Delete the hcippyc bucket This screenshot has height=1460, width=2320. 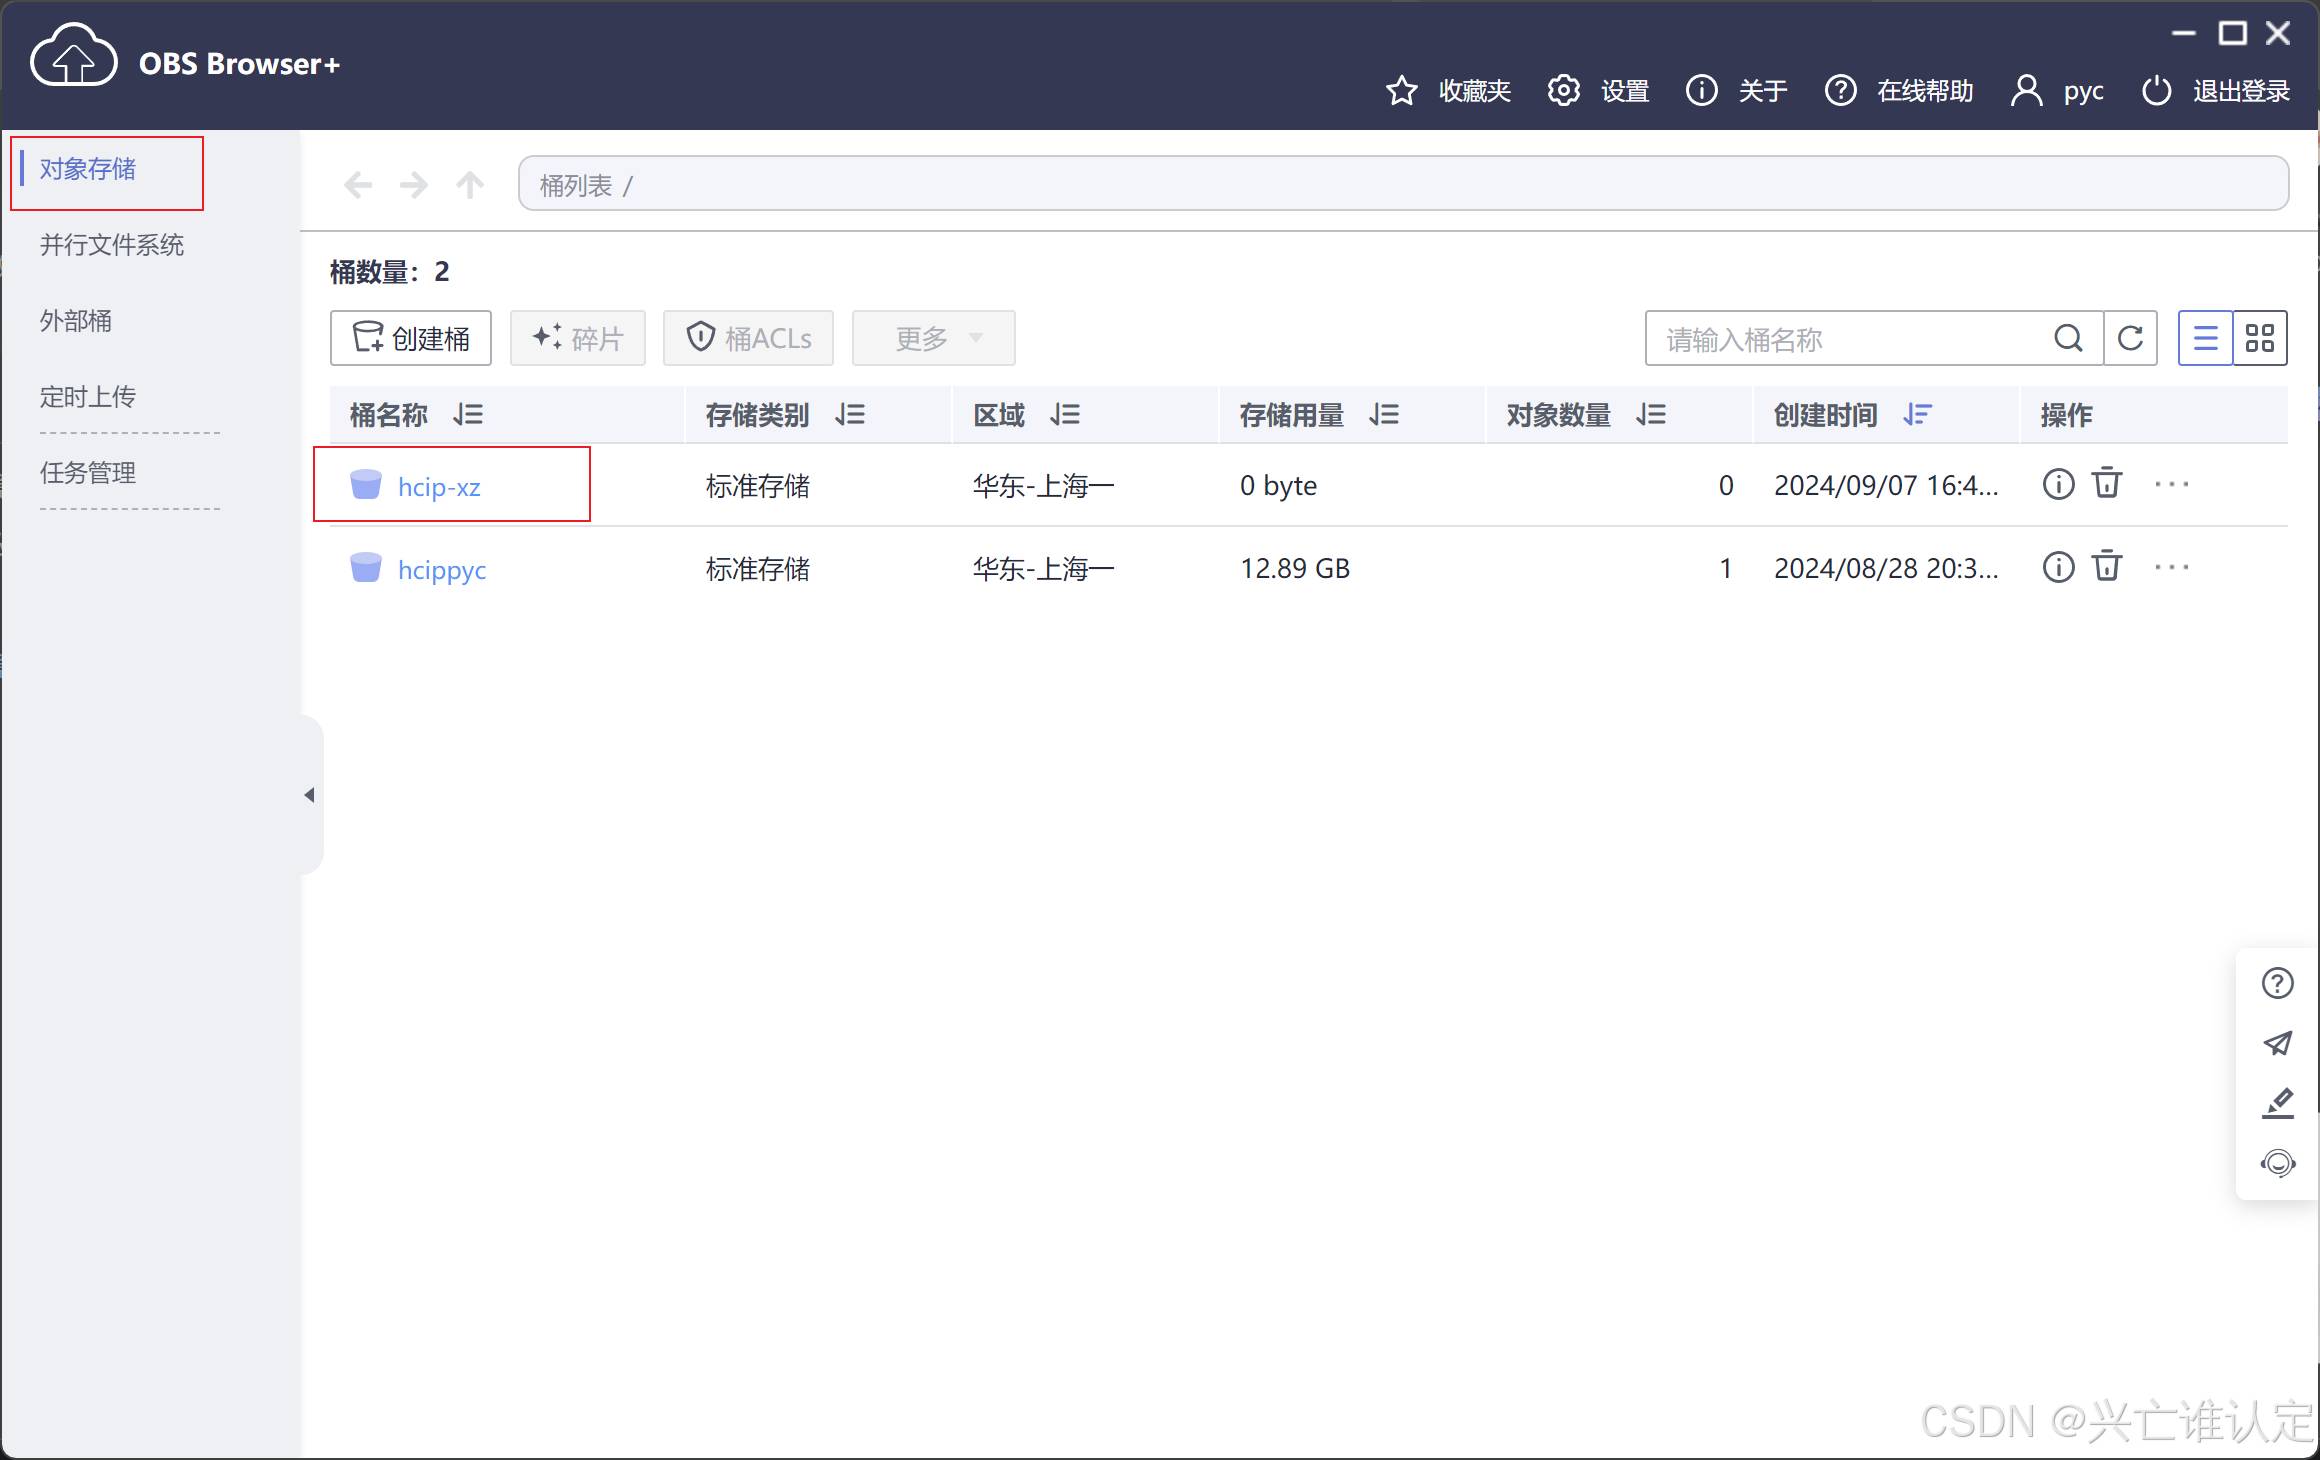(2107, 568)
